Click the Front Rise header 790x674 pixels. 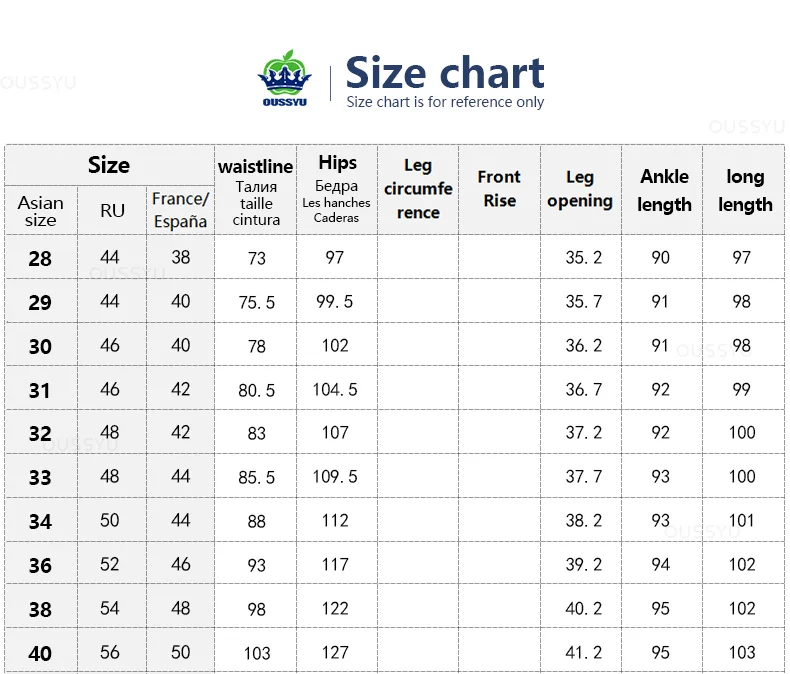[x=499, y=189]
